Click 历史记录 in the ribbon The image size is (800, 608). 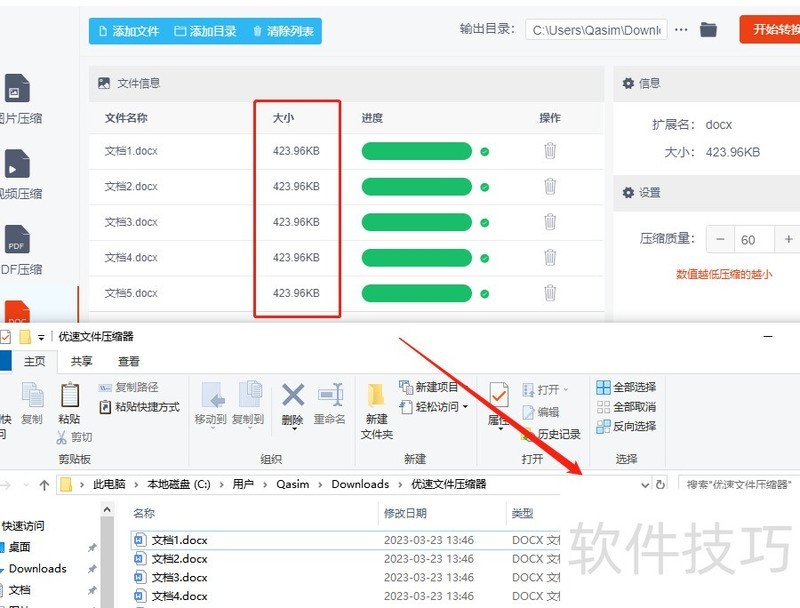coord(551,434)
